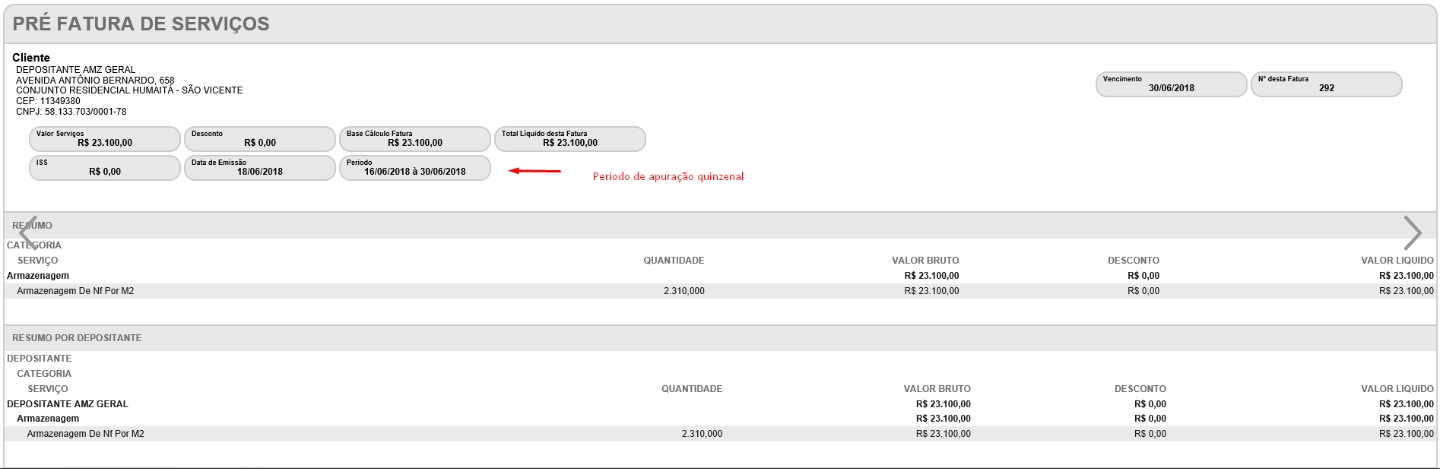The image size is (1440, 469).
Task: Click VALOR BRUTO header in Resumo por Depositante
Action: (937, 388)
